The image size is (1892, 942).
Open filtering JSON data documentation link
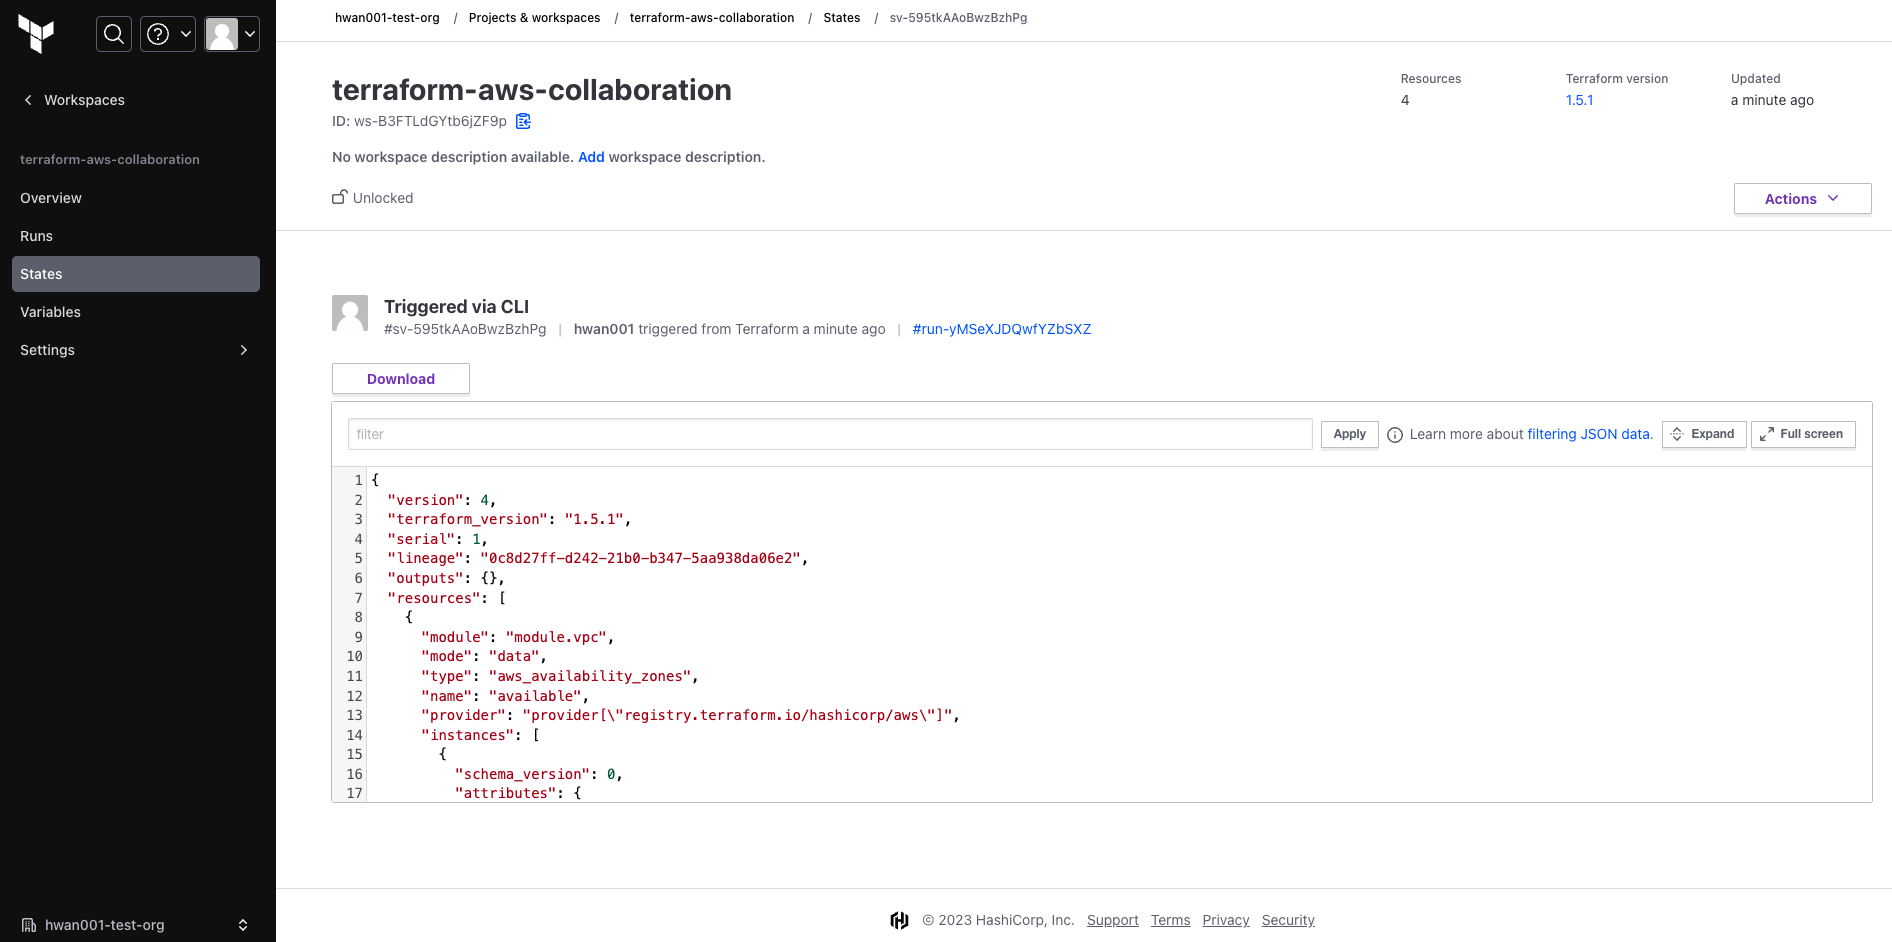point(1589,434)
